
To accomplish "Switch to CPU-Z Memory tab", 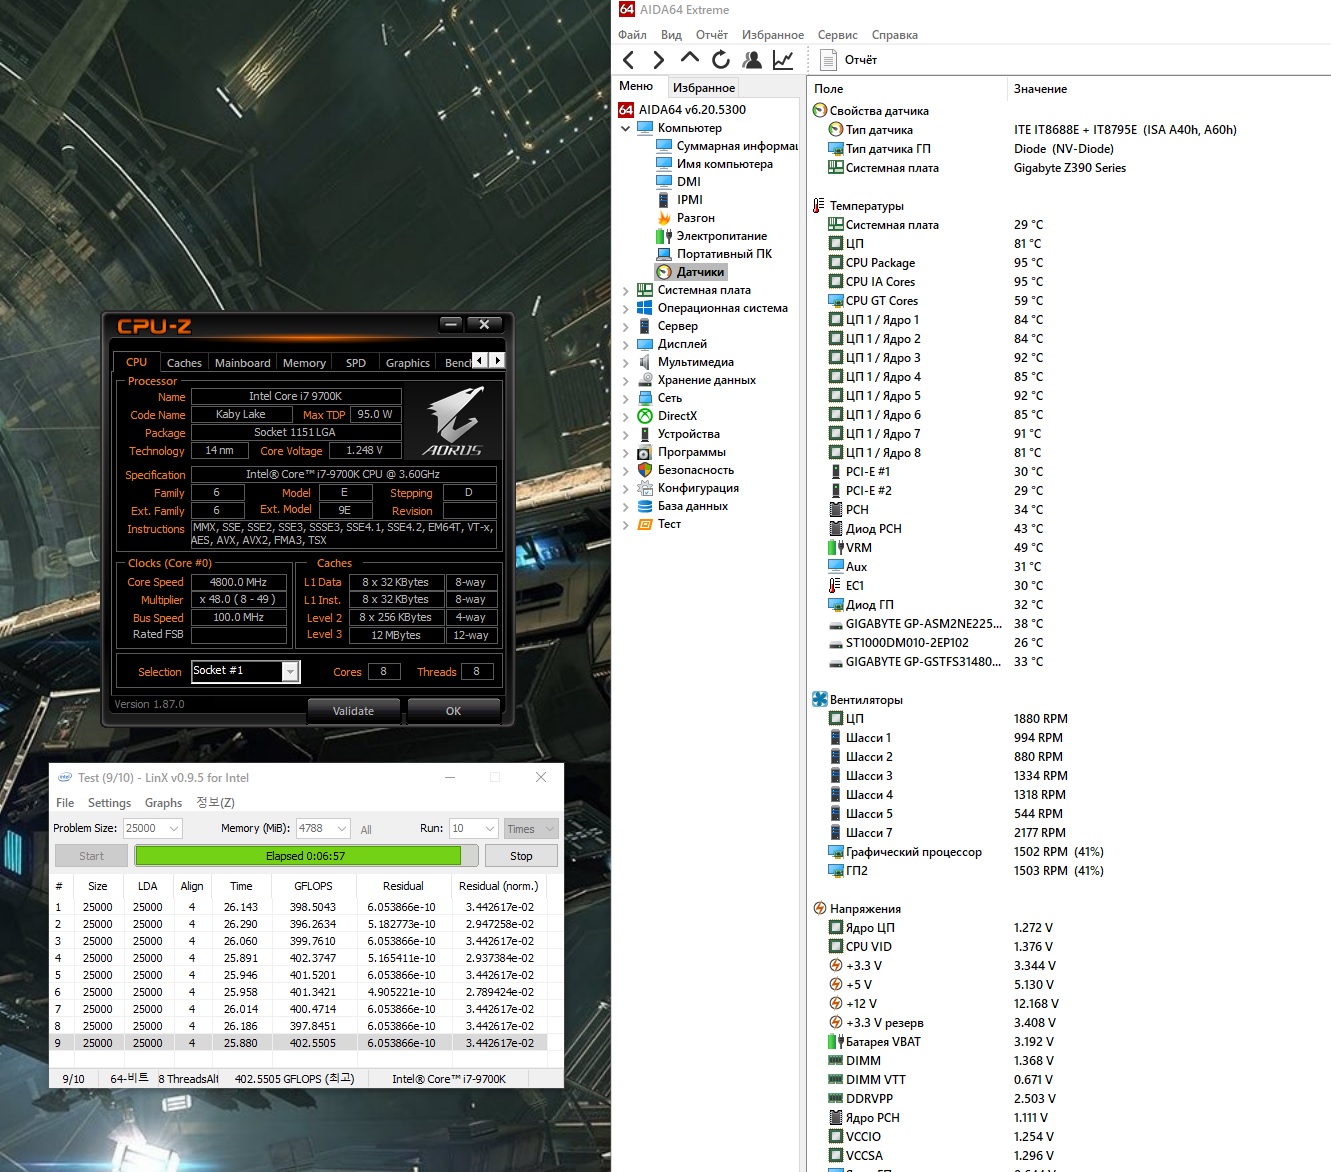I will pyautogui.click(x=304, y=363).
